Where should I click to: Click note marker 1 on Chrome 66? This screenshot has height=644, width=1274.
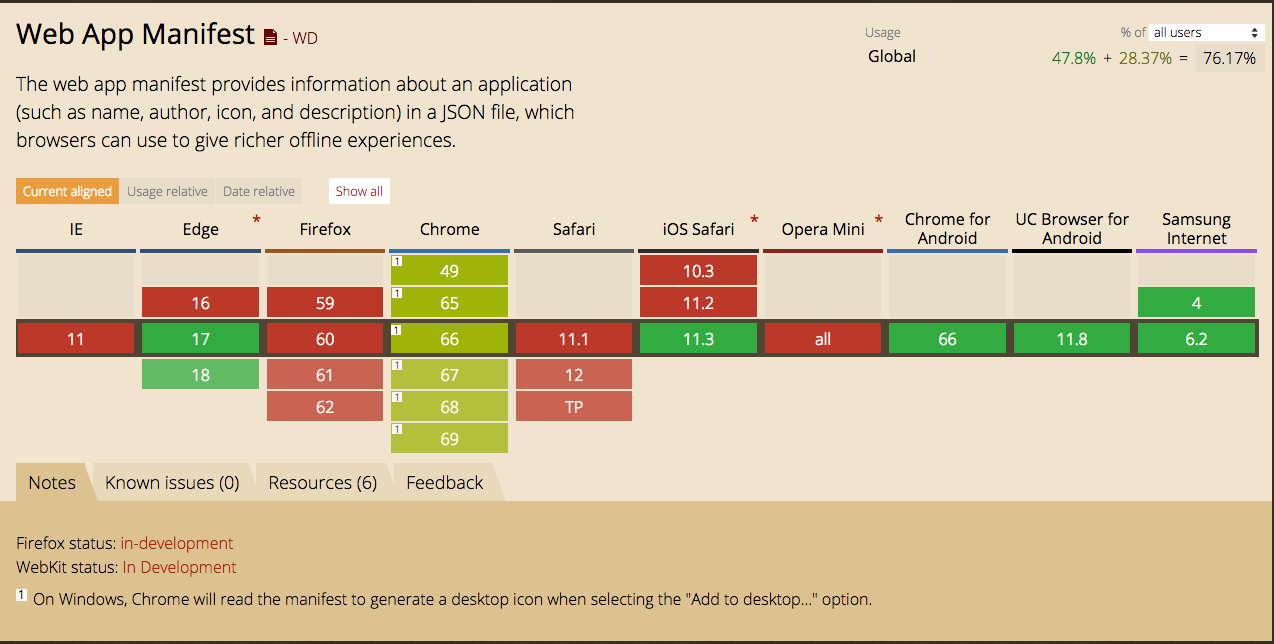[396, 329]
